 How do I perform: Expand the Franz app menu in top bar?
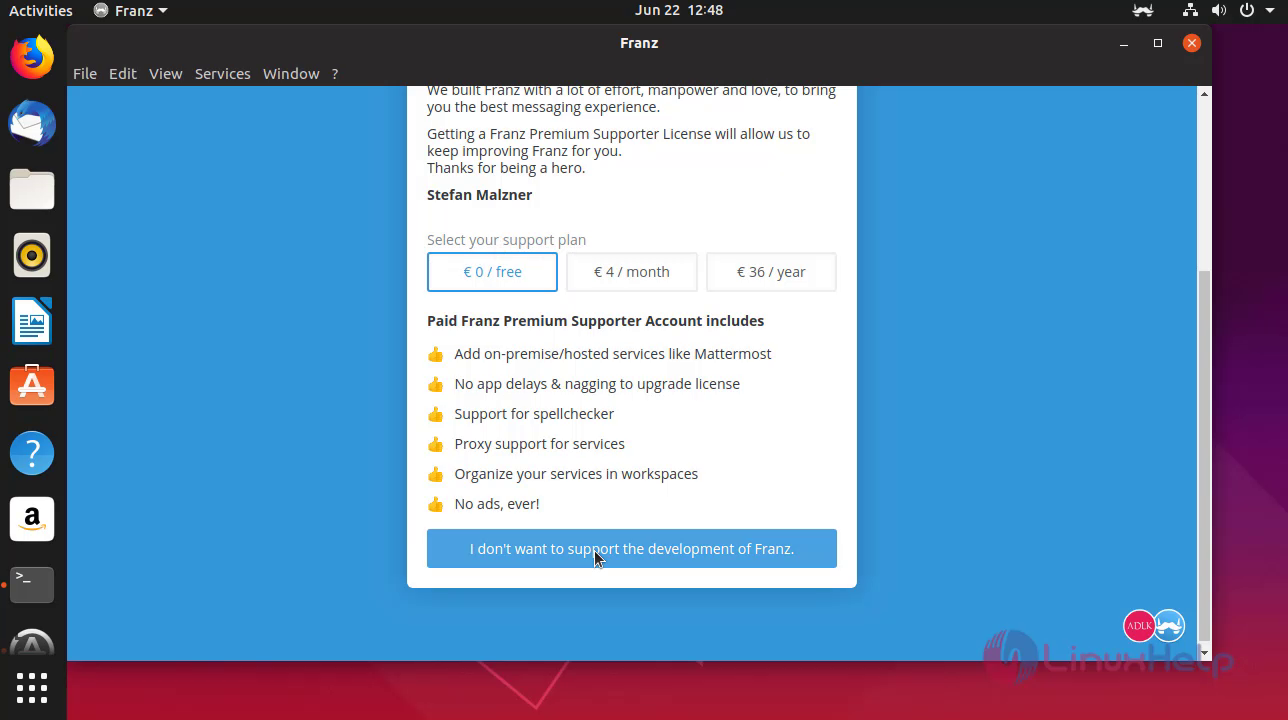point(131,11)
